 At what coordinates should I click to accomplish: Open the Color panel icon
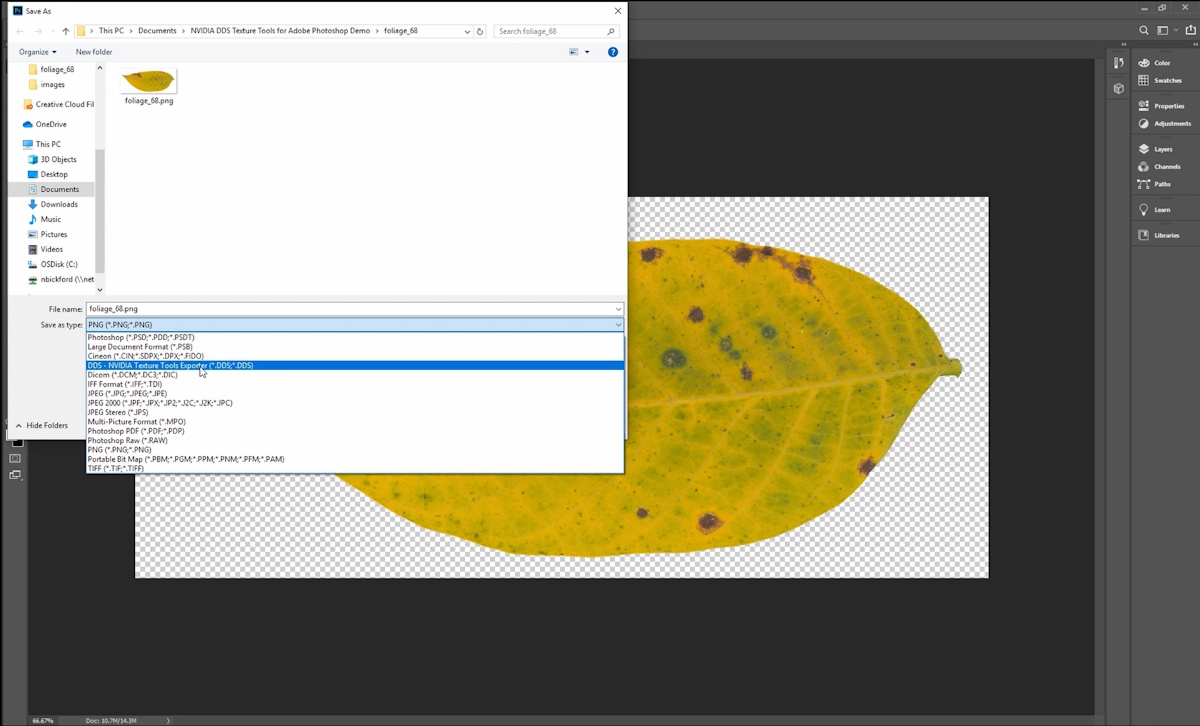click(1144, 63)
